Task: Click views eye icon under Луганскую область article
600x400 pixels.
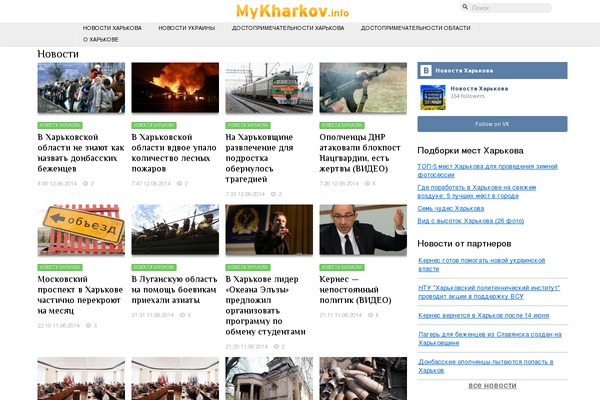Action: pyautogui.click(x=183, y=315)
